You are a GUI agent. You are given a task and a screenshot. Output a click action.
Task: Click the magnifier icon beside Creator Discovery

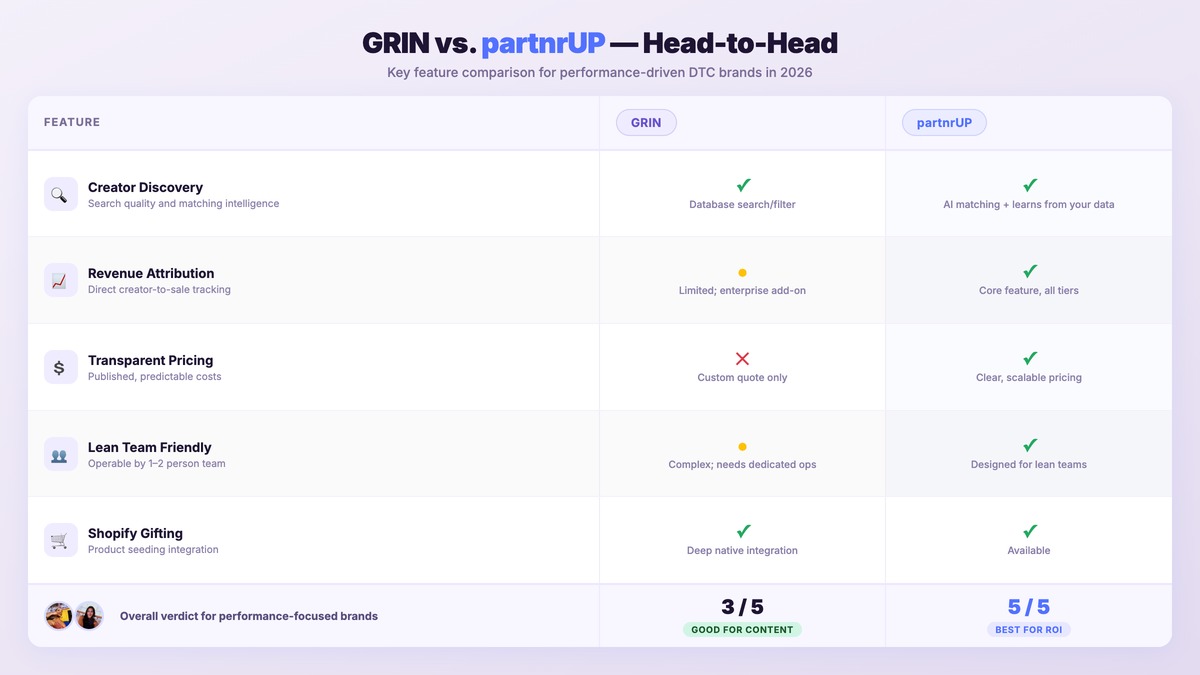(x=61, y=194)
